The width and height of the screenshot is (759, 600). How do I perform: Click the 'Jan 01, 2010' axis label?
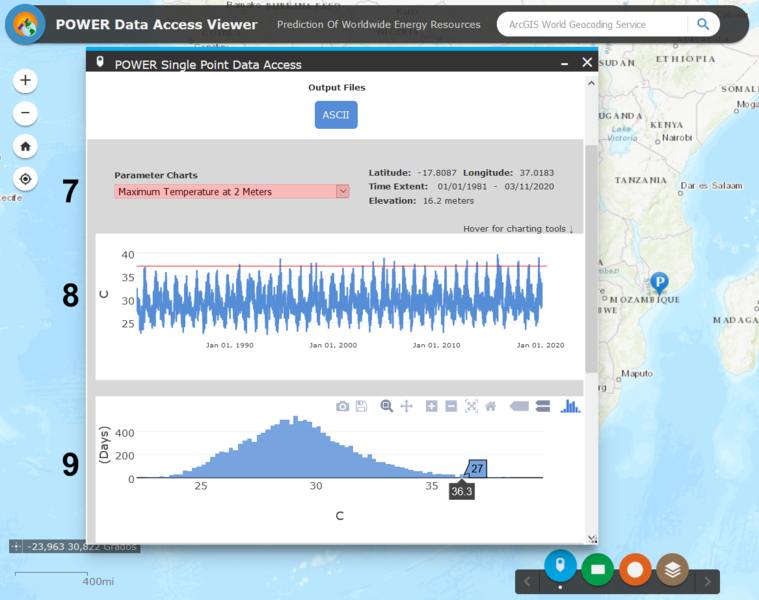point(436,345)
